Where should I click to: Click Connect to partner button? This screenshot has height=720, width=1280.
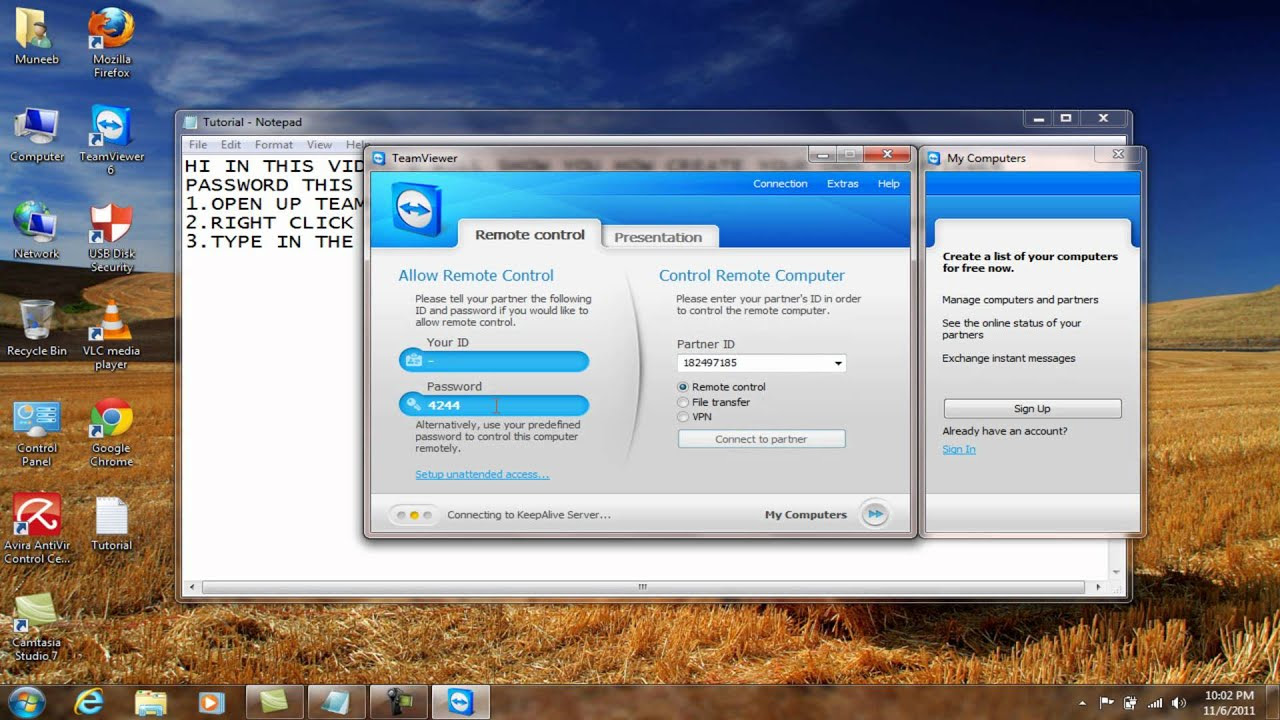click(x=761, y=439)
